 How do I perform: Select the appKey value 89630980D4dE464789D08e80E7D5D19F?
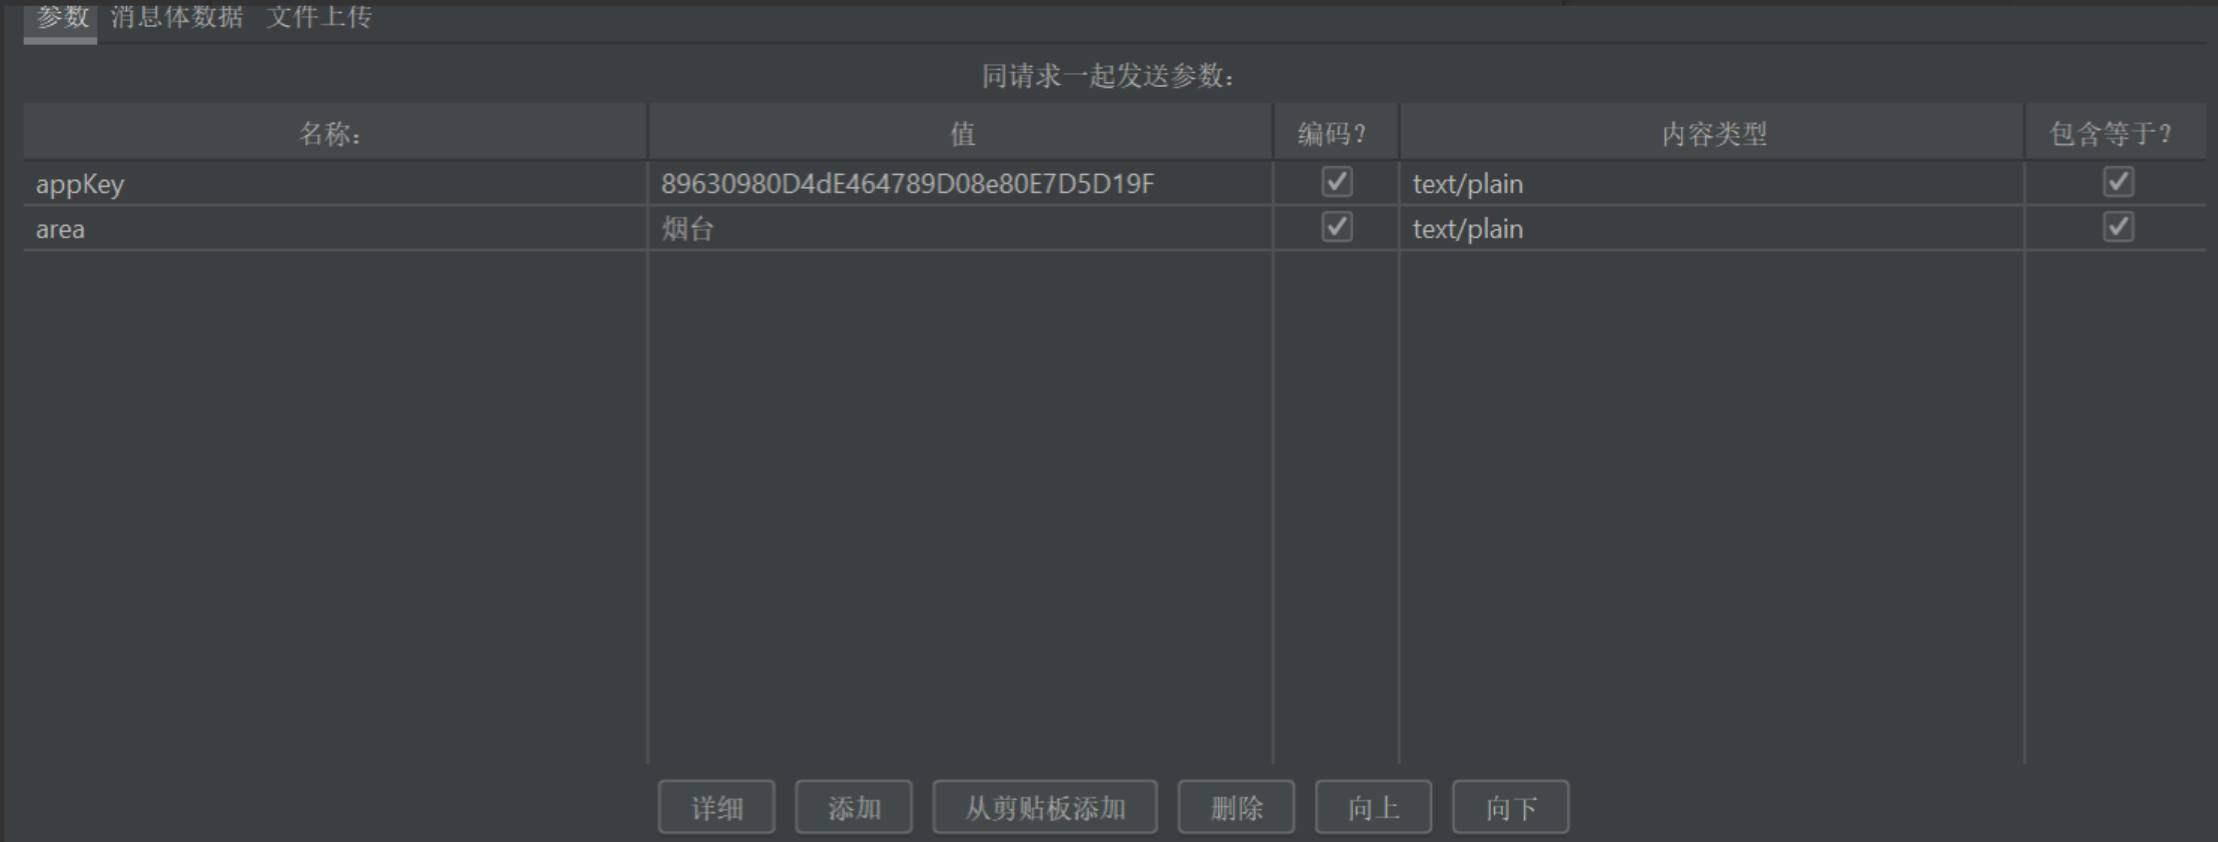(x=960, y=183)
